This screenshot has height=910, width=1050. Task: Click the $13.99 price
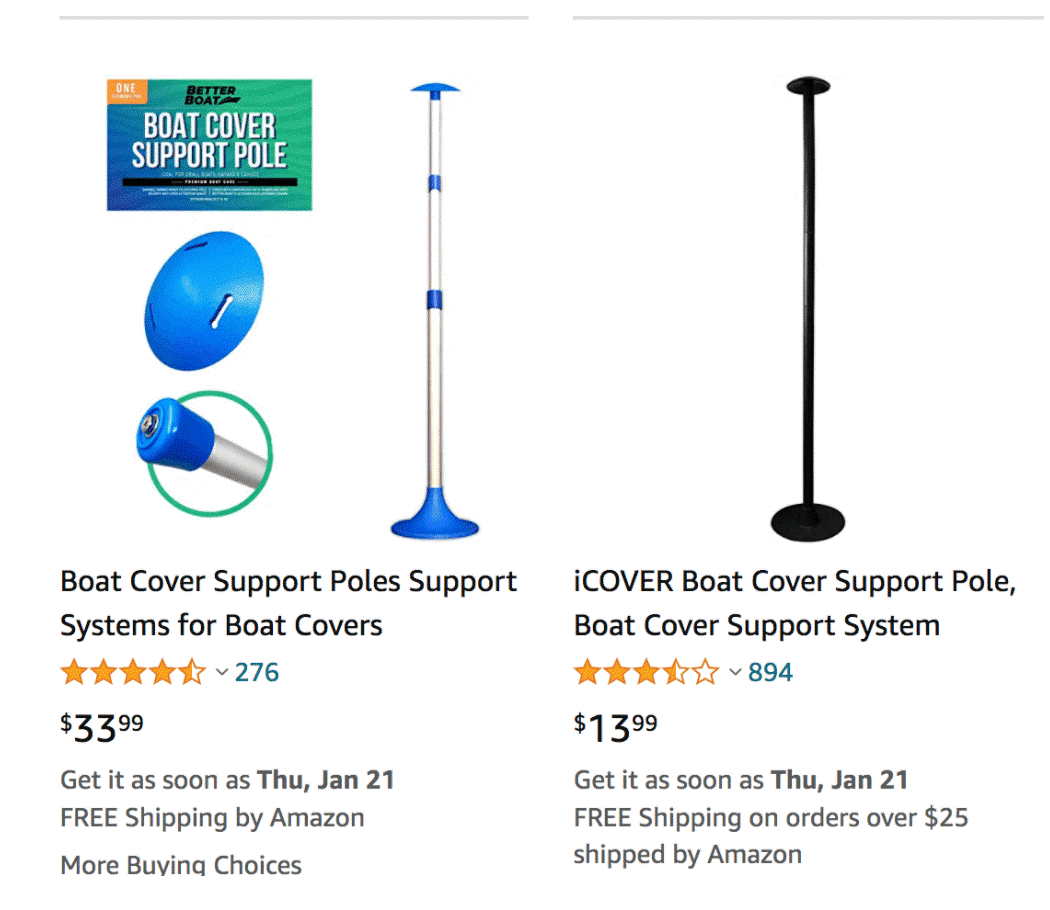tap(616, 727)
